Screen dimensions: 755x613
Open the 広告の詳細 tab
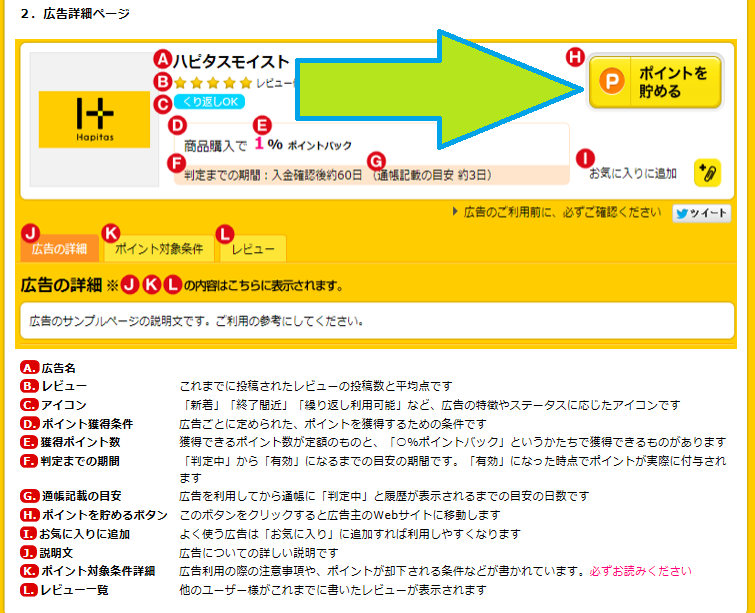coord(60,248)
